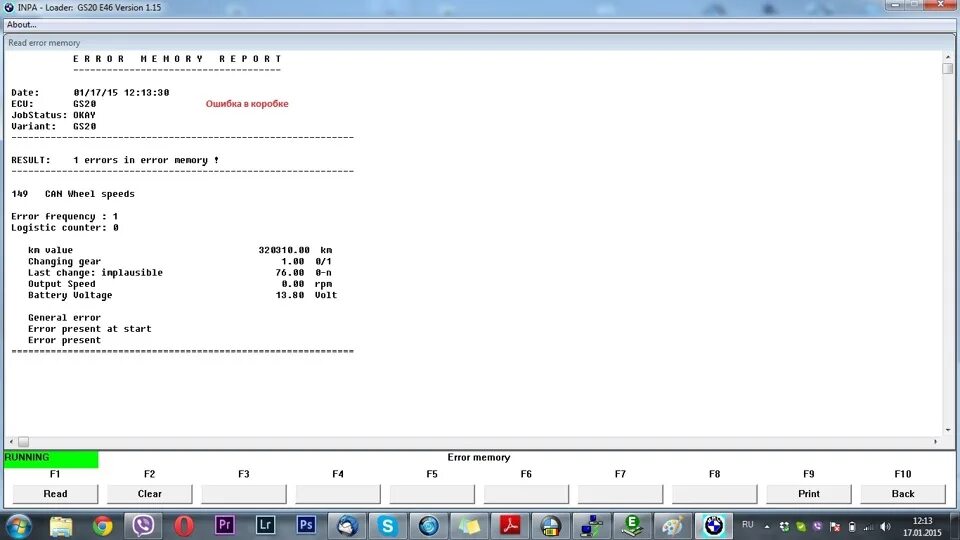Click the volume speaker tray icon
960x540 pixels.
[x=885, y=527]
